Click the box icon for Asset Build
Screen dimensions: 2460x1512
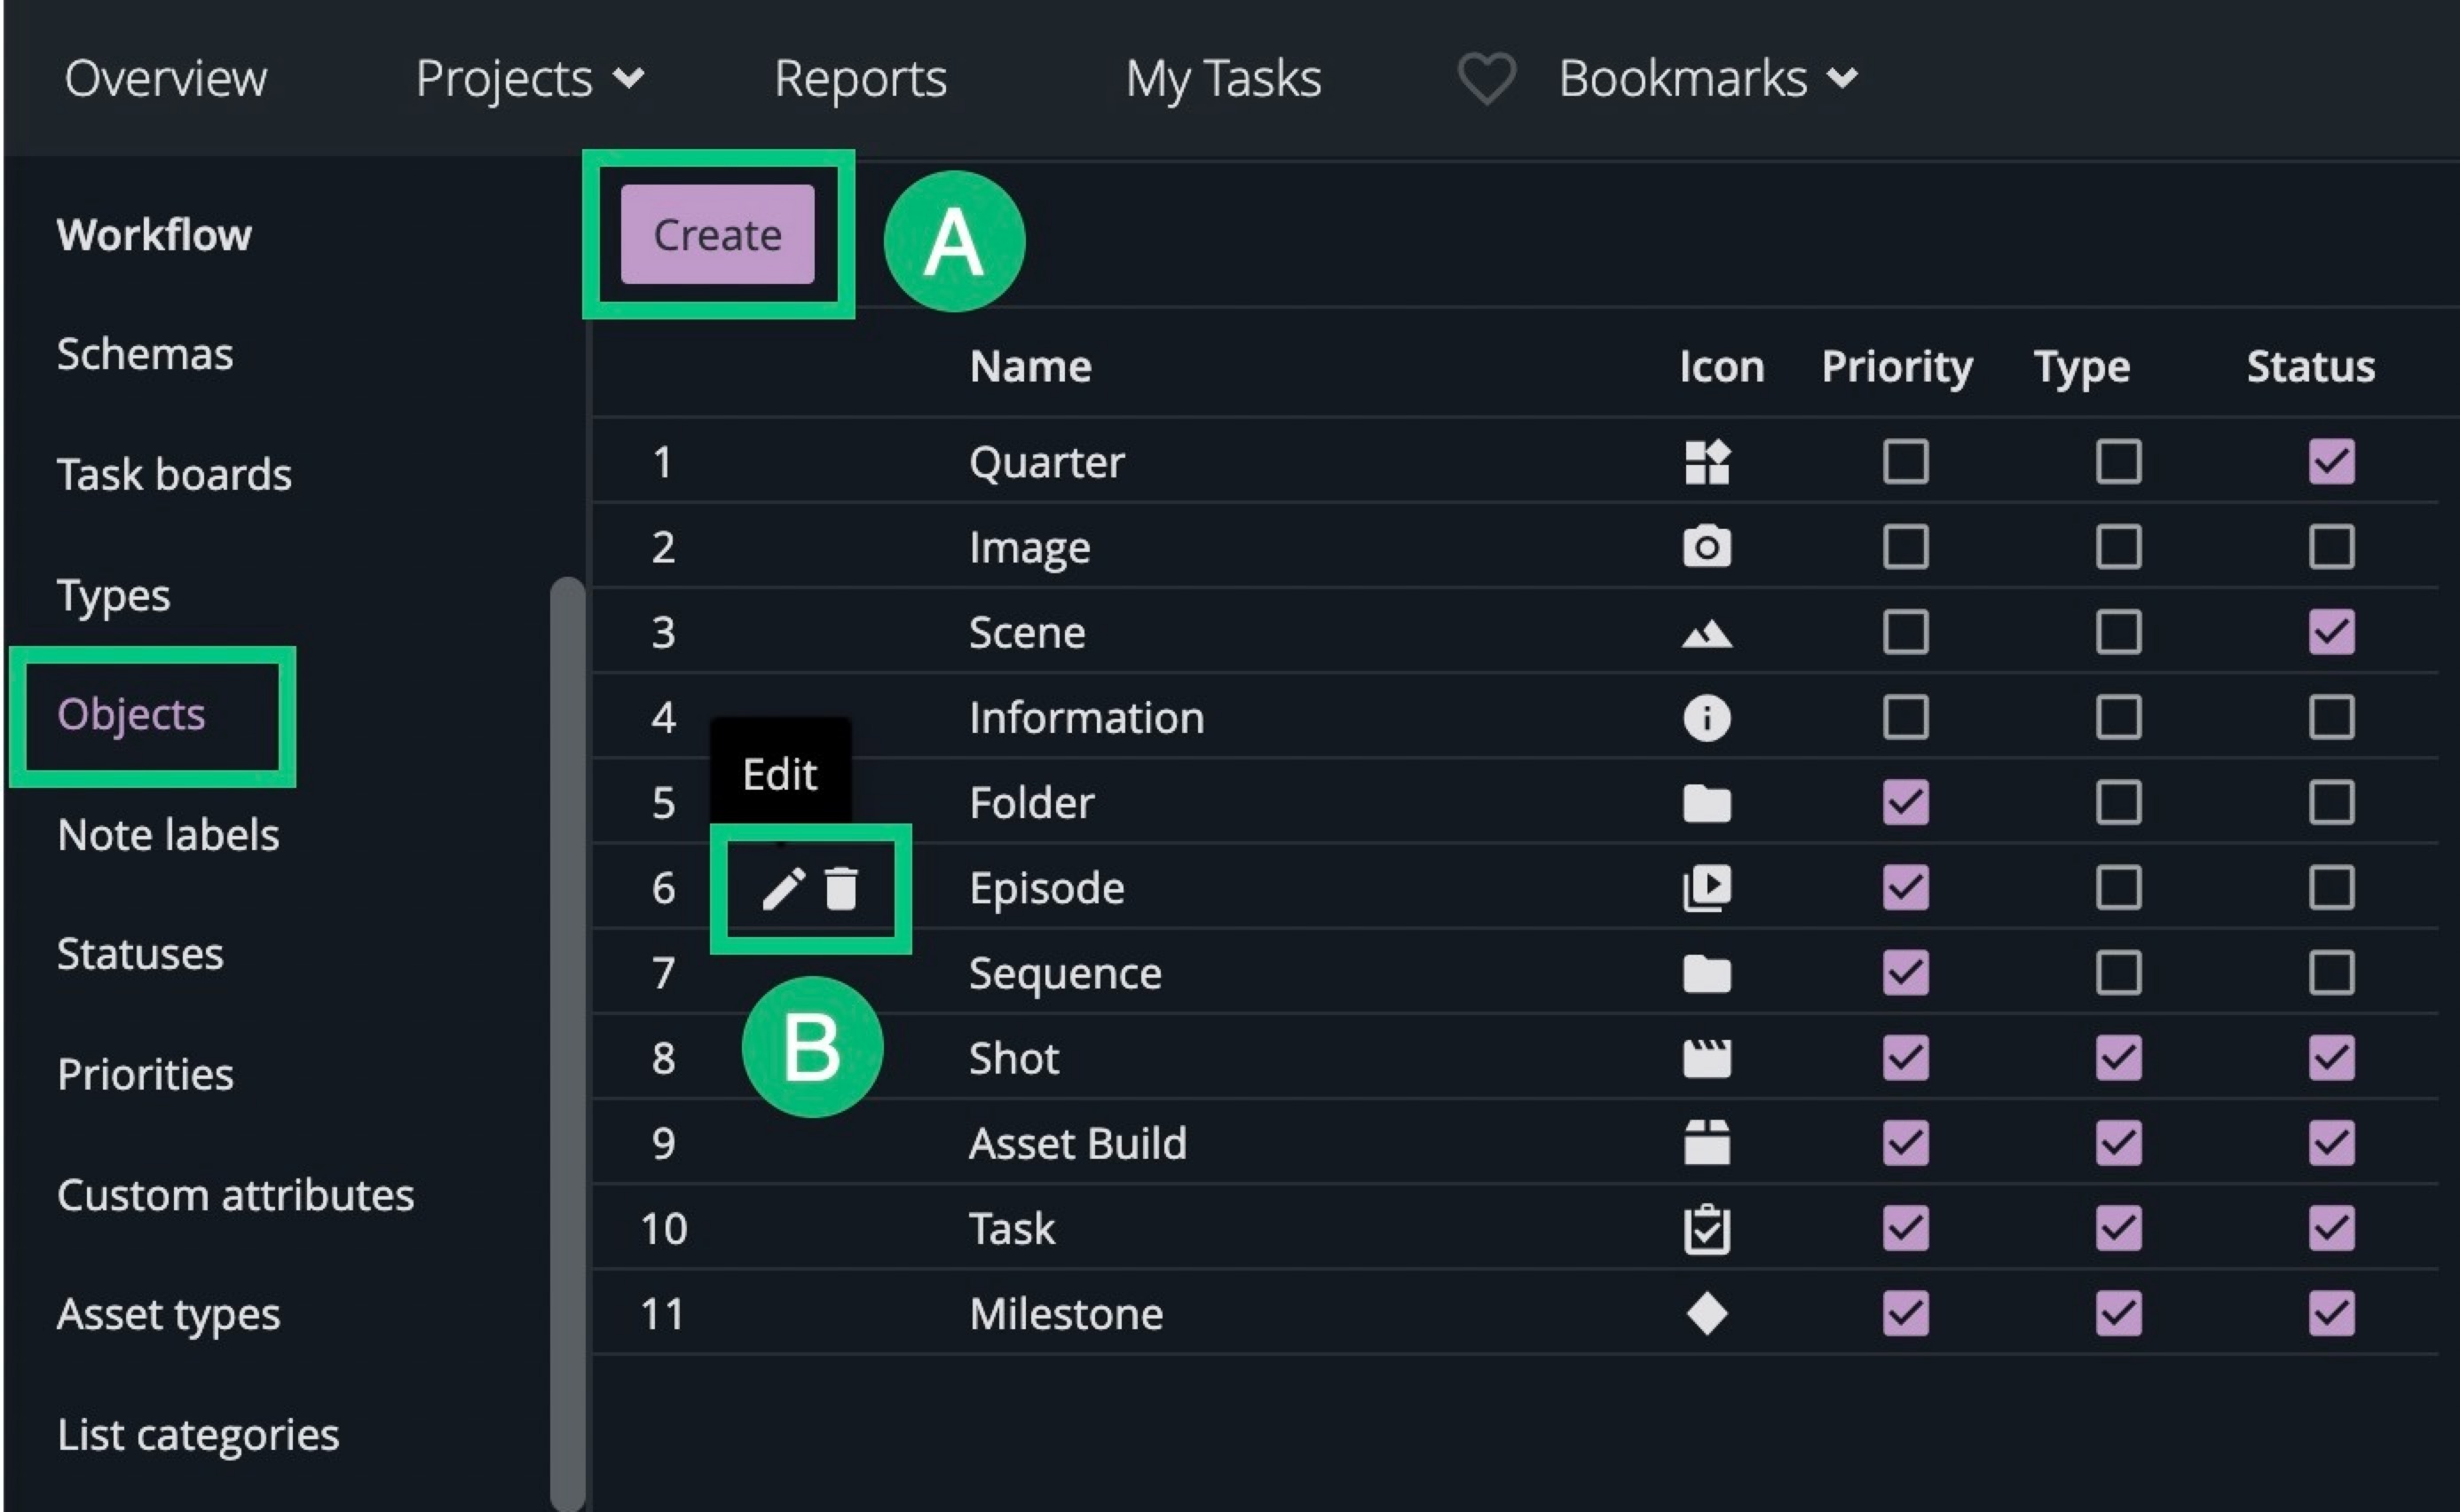tap(1707, 1143)
